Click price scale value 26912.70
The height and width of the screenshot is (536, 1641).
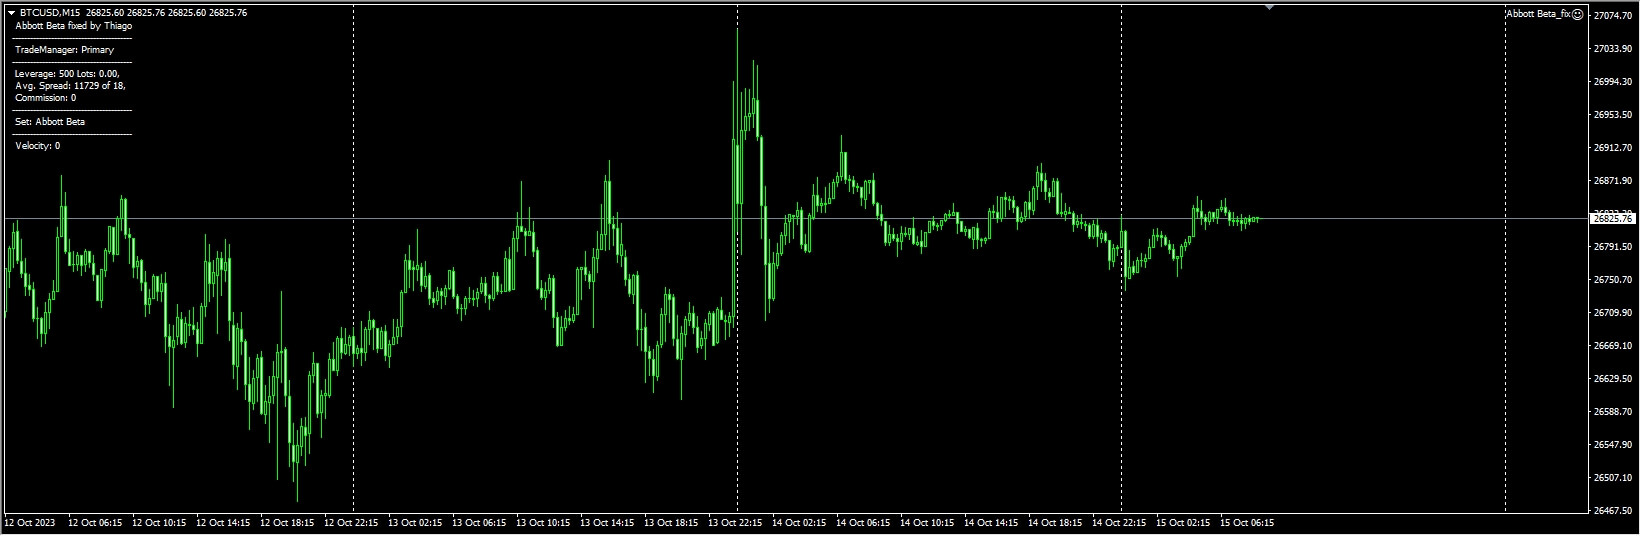1613,147
